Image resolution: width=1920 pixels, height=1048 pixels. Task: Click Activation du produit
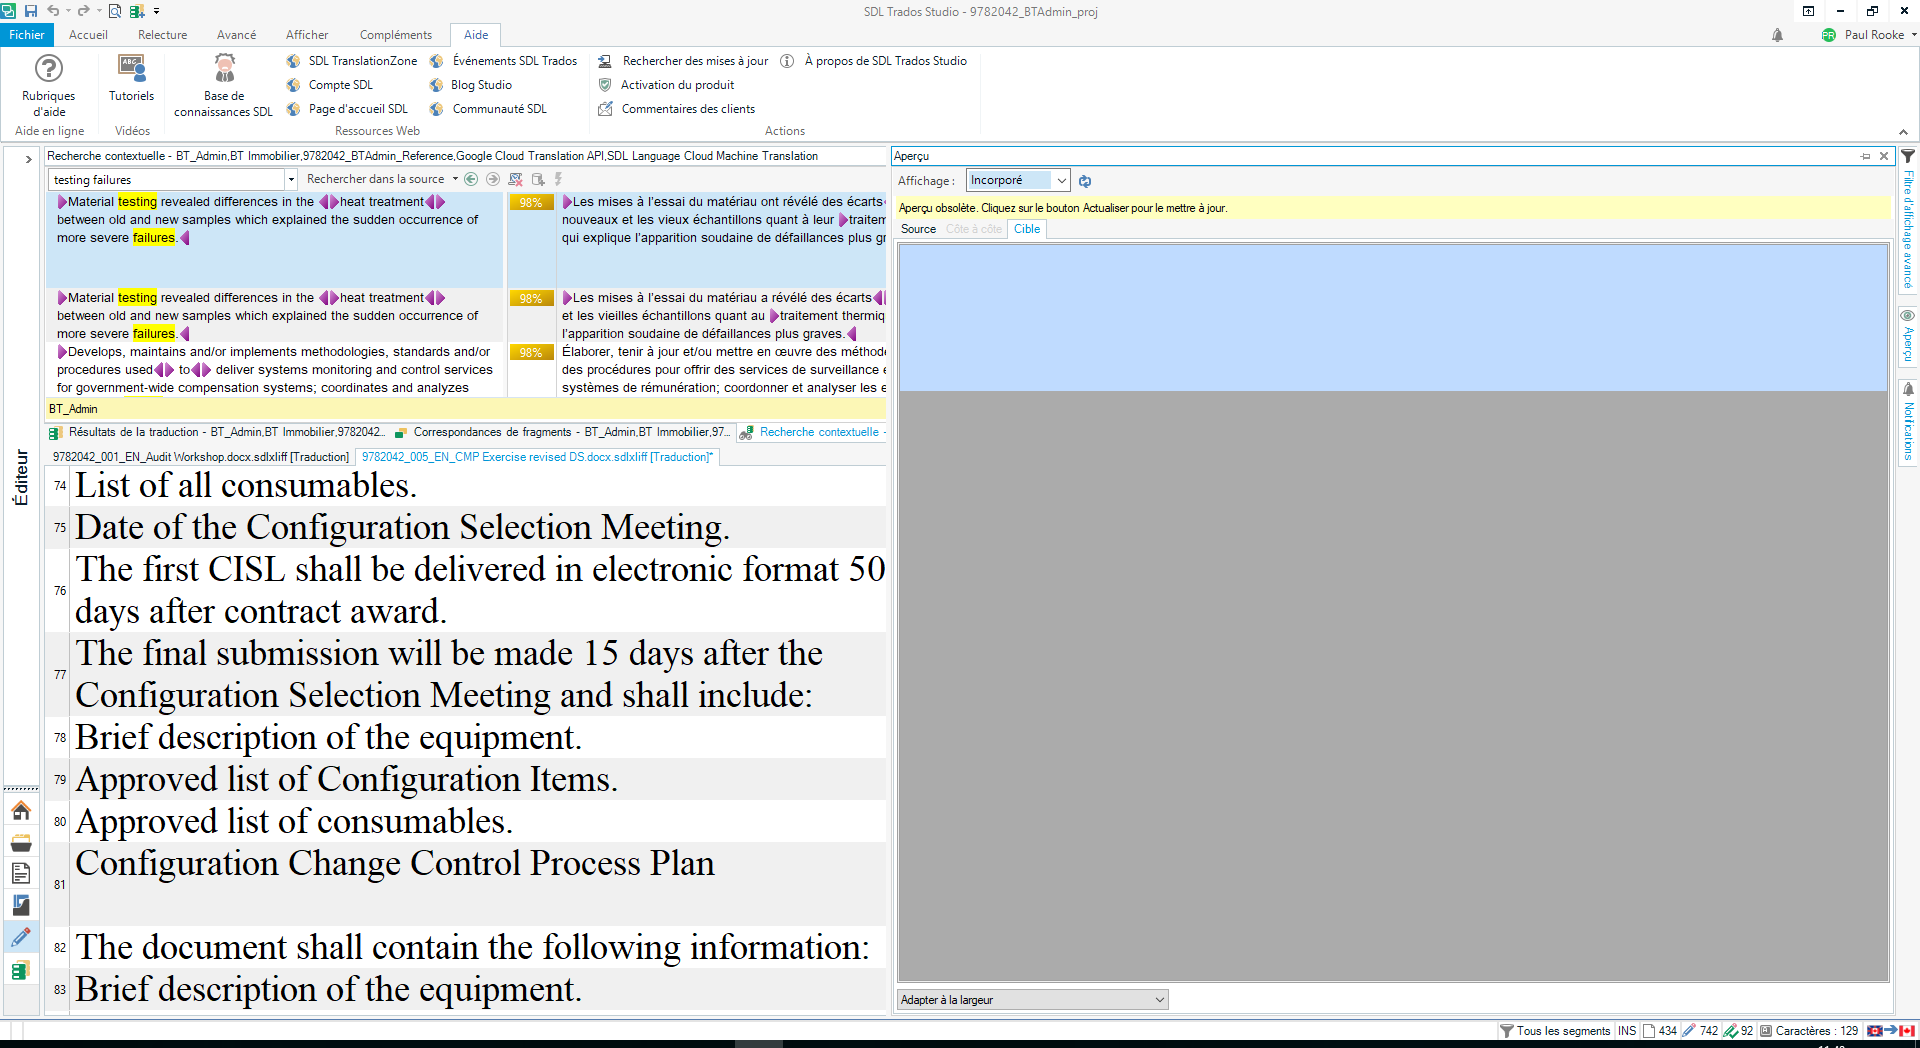point(666,85)
